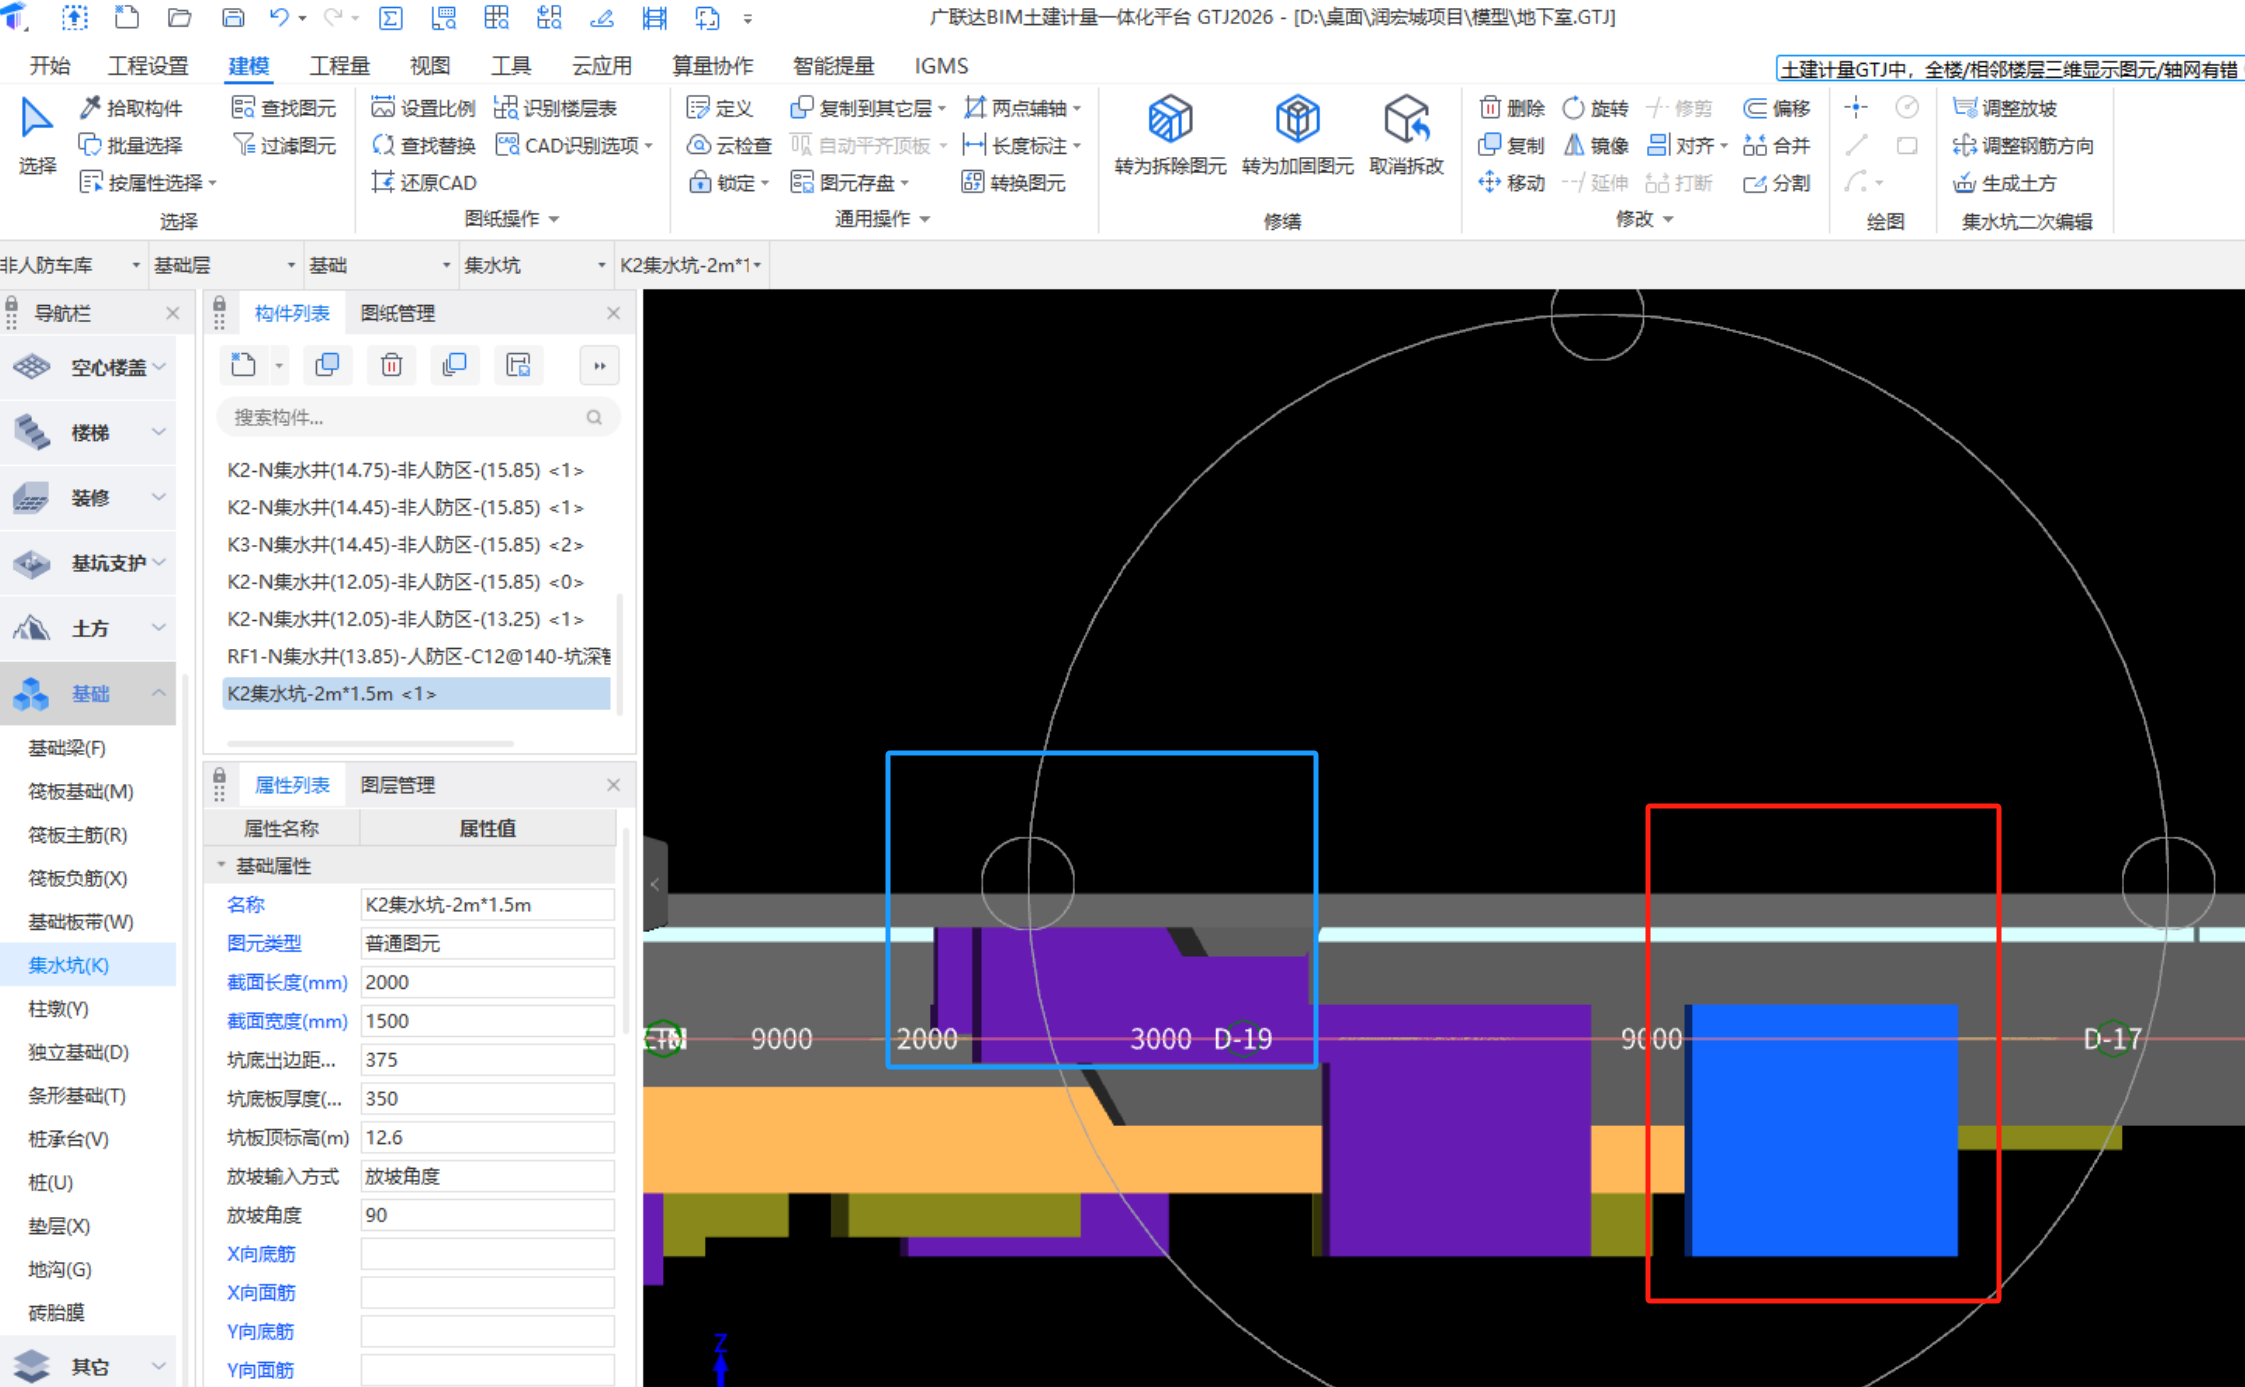Click 查找替换 tool
The height and width of the screenshot is (1387, 2245).
point(423,146)
